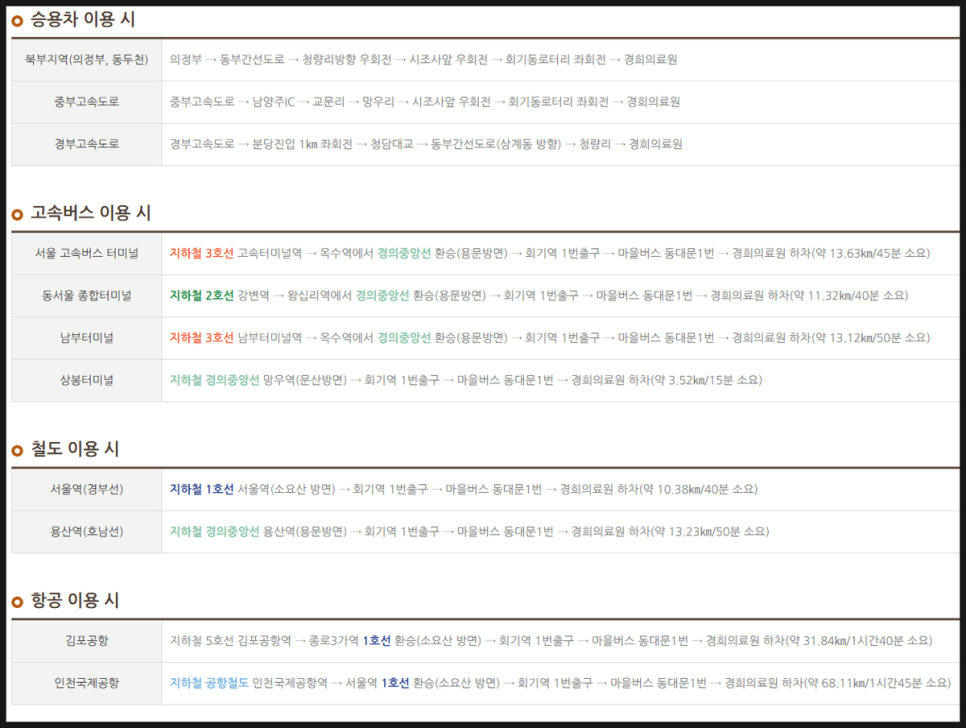Click 용산역(용문방면) in the 용산역 route
Screen dimensions: 966x728
click(x=305, y=532)
